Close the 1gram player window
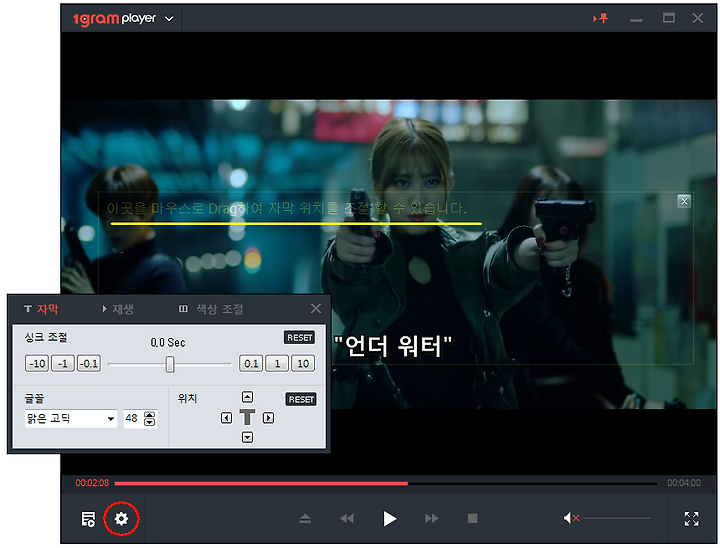Viewport: 720px width, 548px height. click(698, 18)
